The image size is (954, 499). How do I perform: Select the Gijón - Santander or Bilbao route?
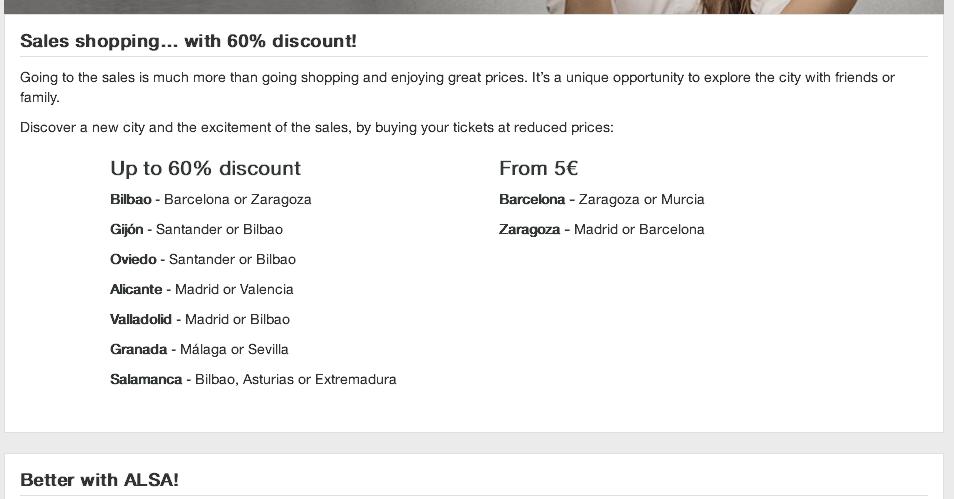click(x=197, y=229)
